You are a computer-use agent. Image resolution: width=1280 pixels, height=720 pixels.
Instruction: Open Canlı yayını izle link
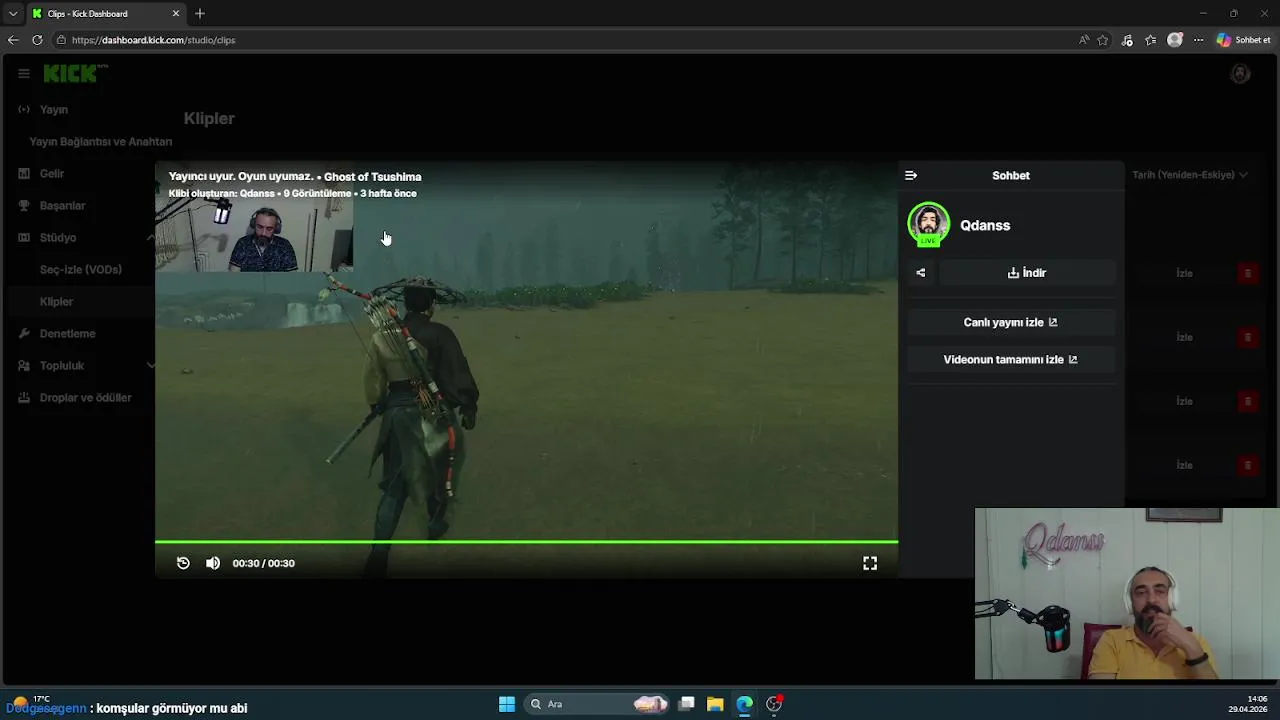tap(1011, 322)
